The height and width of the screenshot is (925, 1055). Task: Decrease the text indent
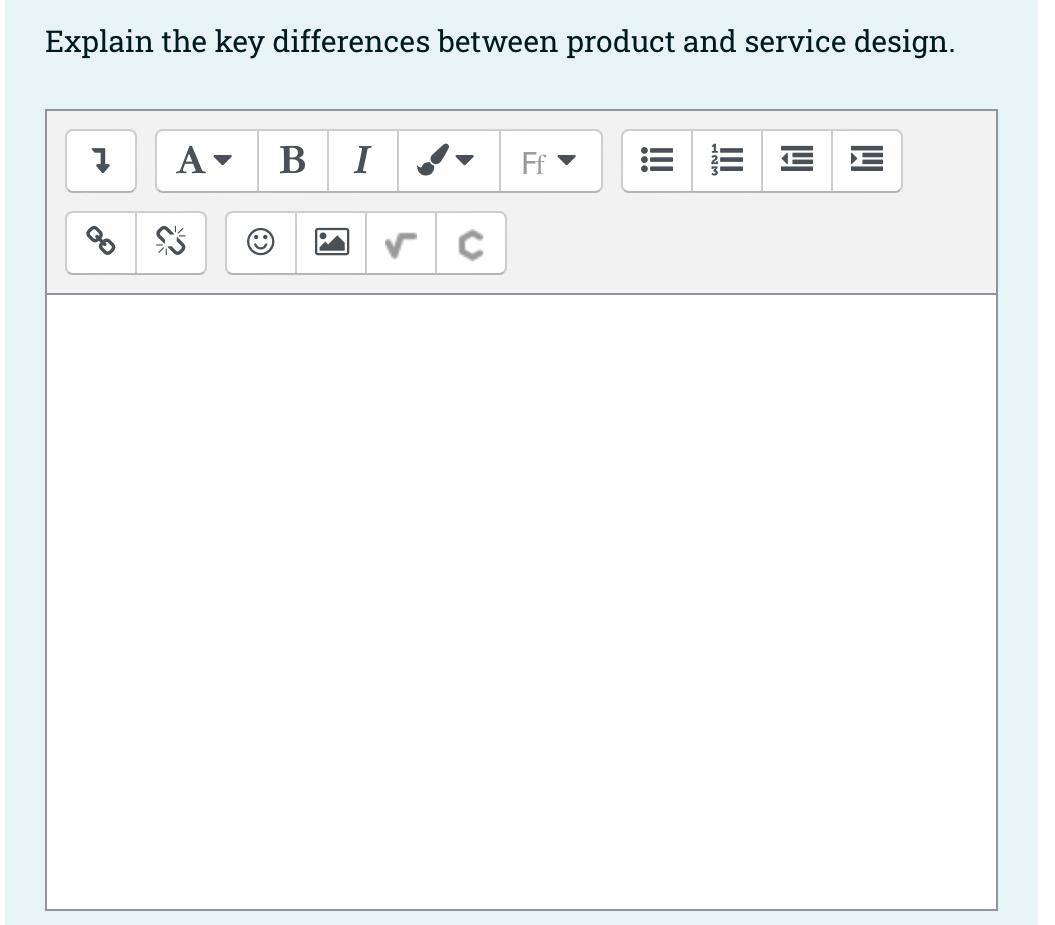coord(796,160)
